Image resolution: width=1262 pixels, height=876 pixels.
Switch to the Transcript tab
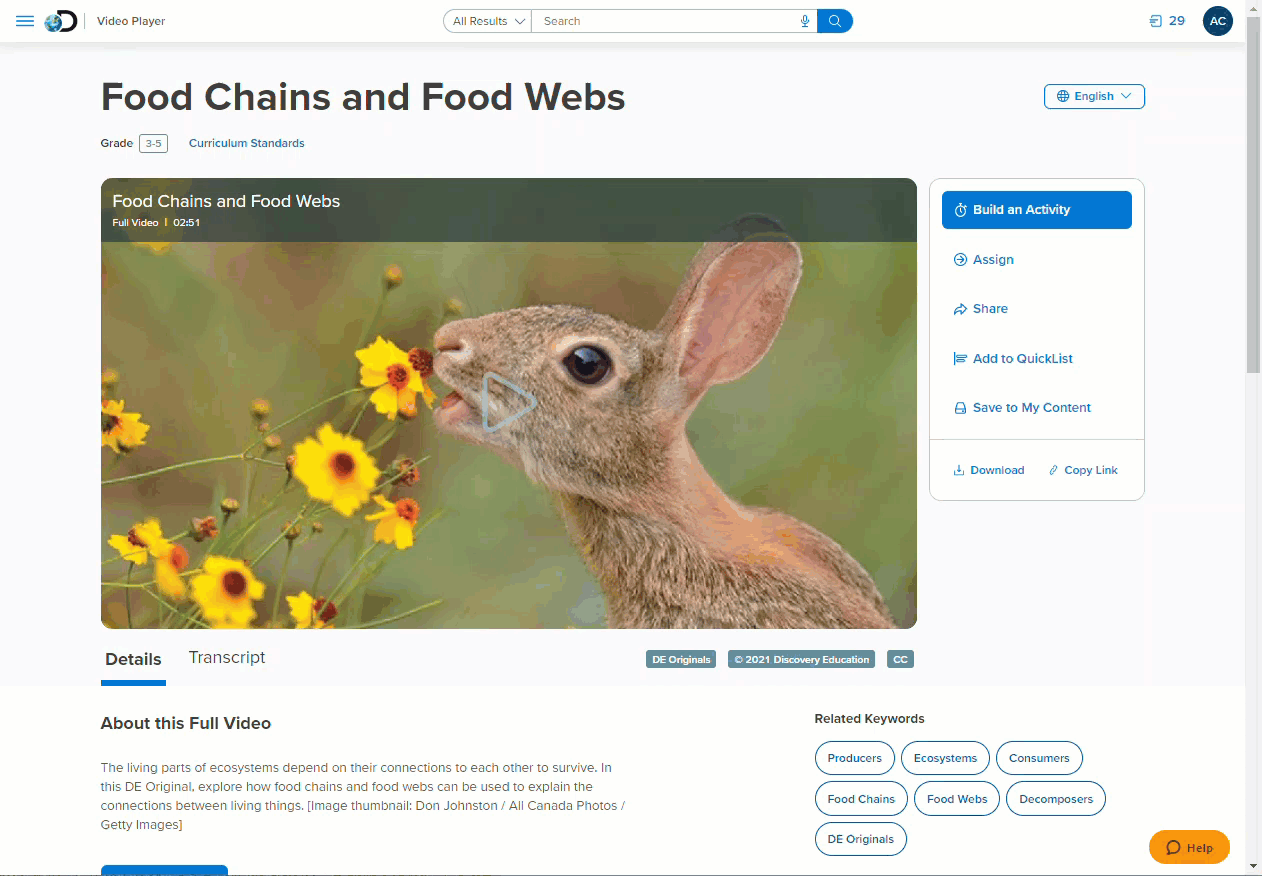[227, 657]
